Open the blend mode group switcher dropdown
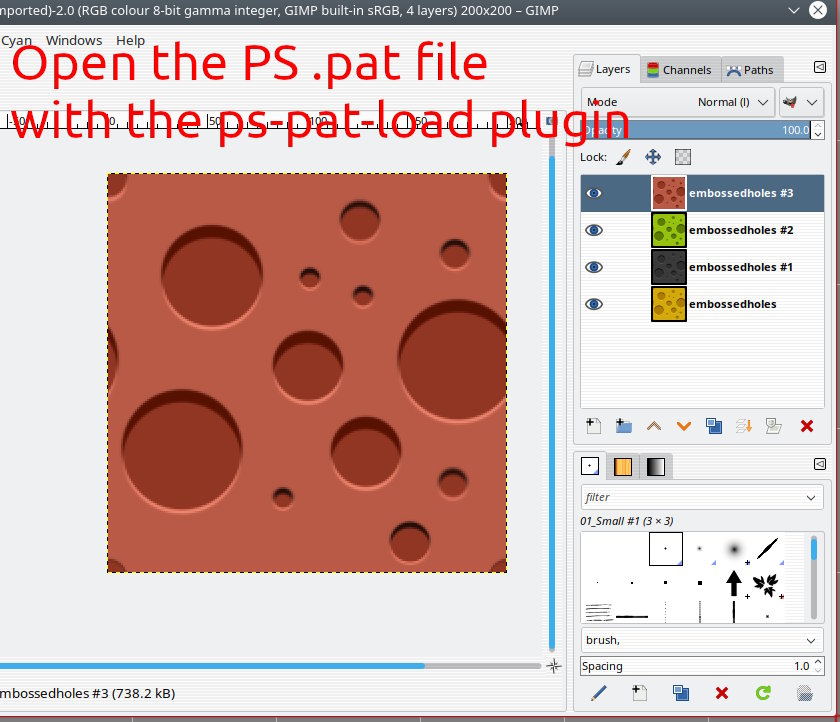The image size is (840, 722). (x=801, y=102)
